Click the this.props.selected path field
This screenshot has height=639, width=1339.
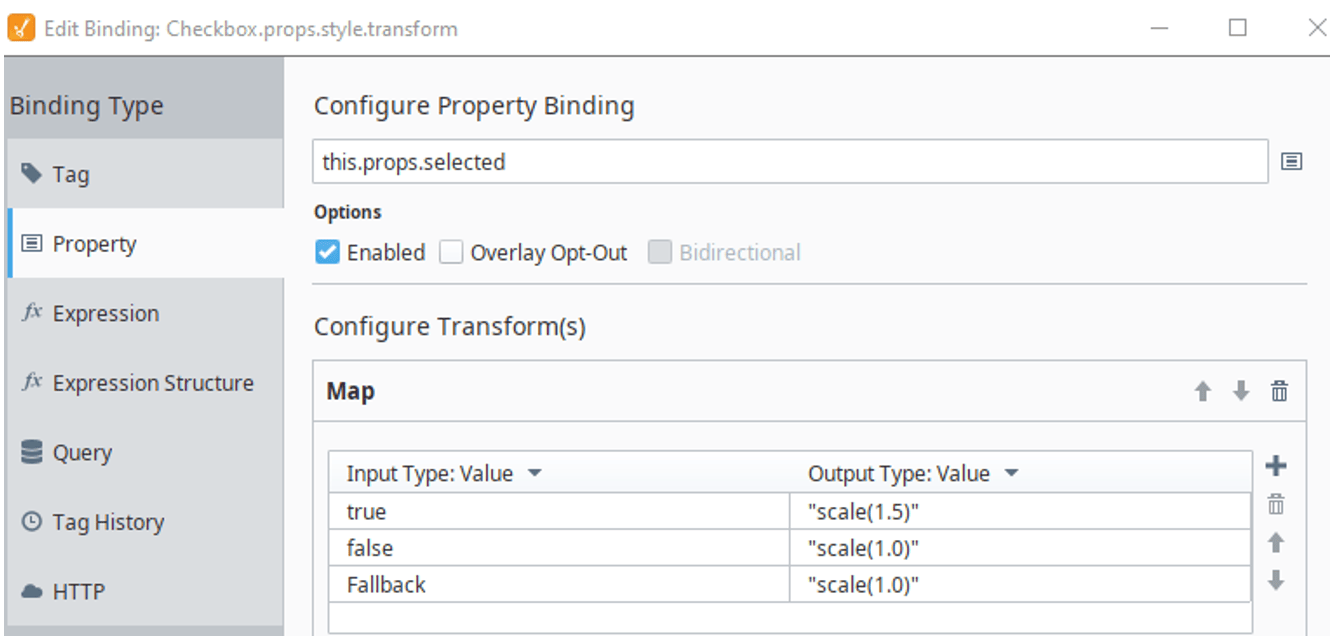click(x=789, y=162)
